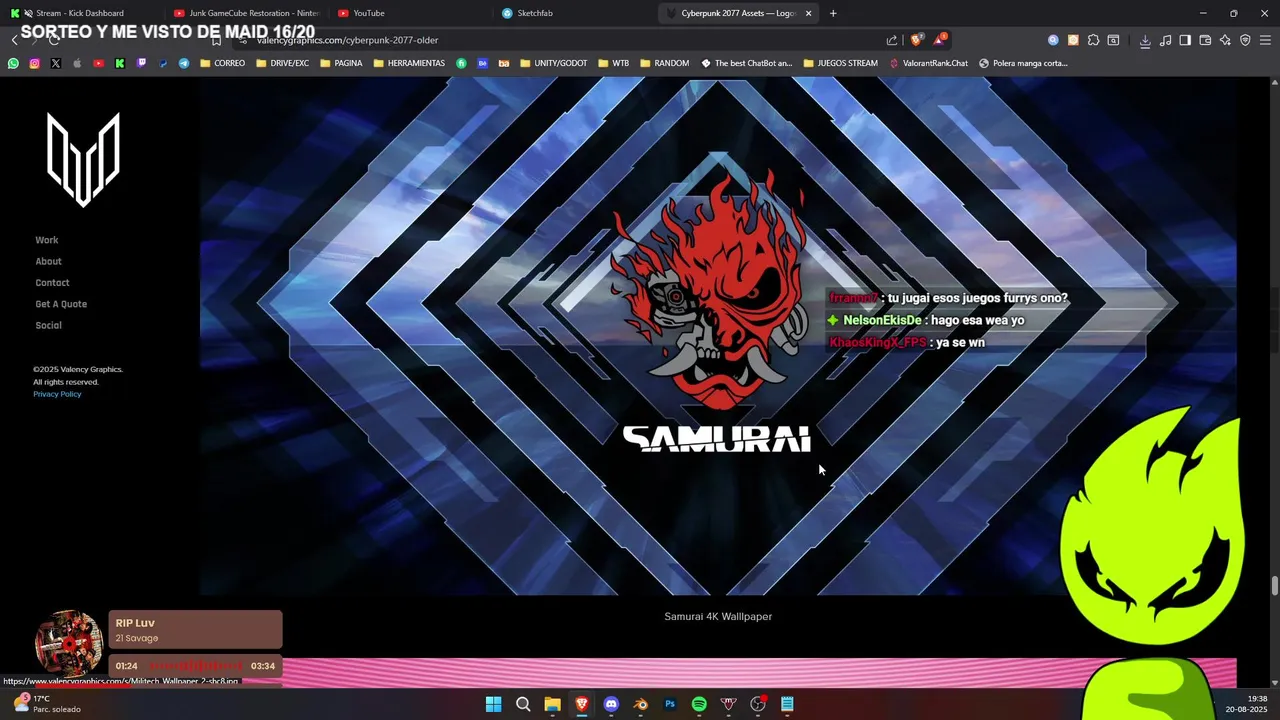This screenshot has width=1280, height=720.
Task: Open the Brave Wallet icon
Action: point(1205,40)
